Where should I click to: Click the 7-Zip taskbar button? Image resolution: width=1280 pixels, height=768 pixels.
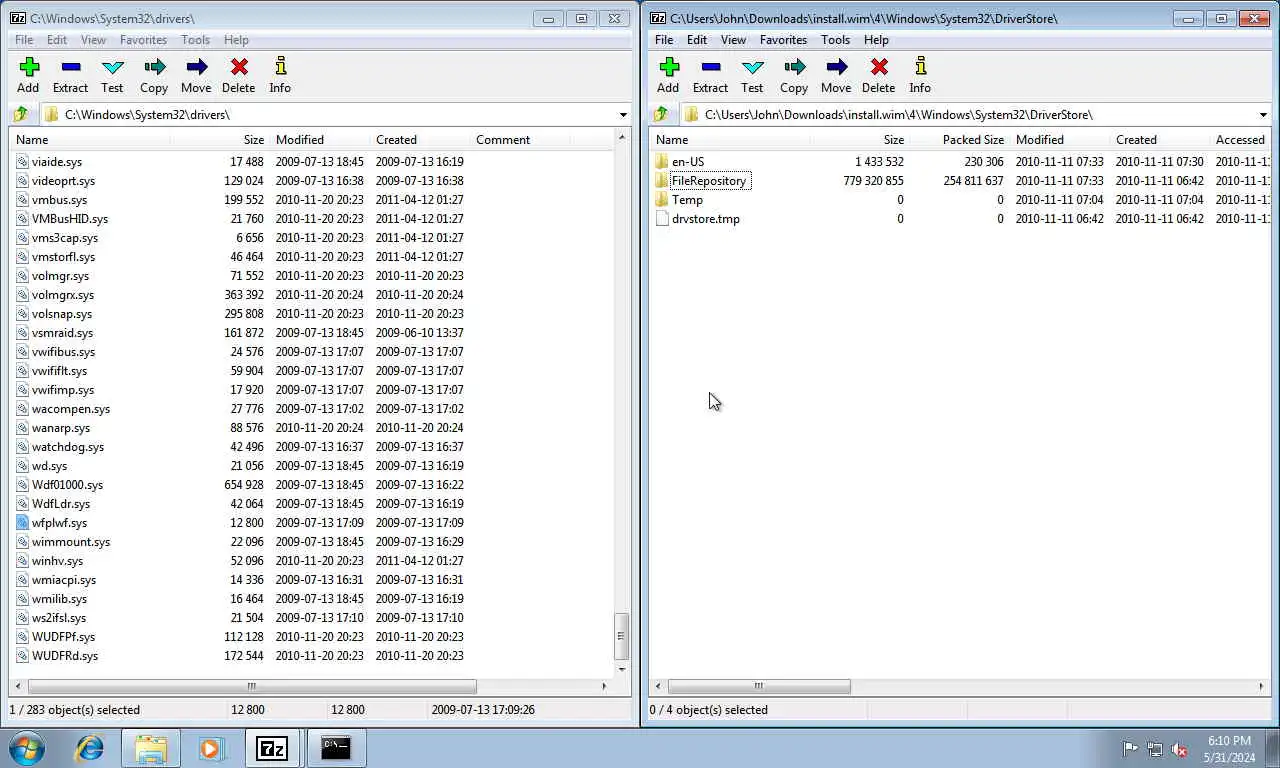point(273,748)
